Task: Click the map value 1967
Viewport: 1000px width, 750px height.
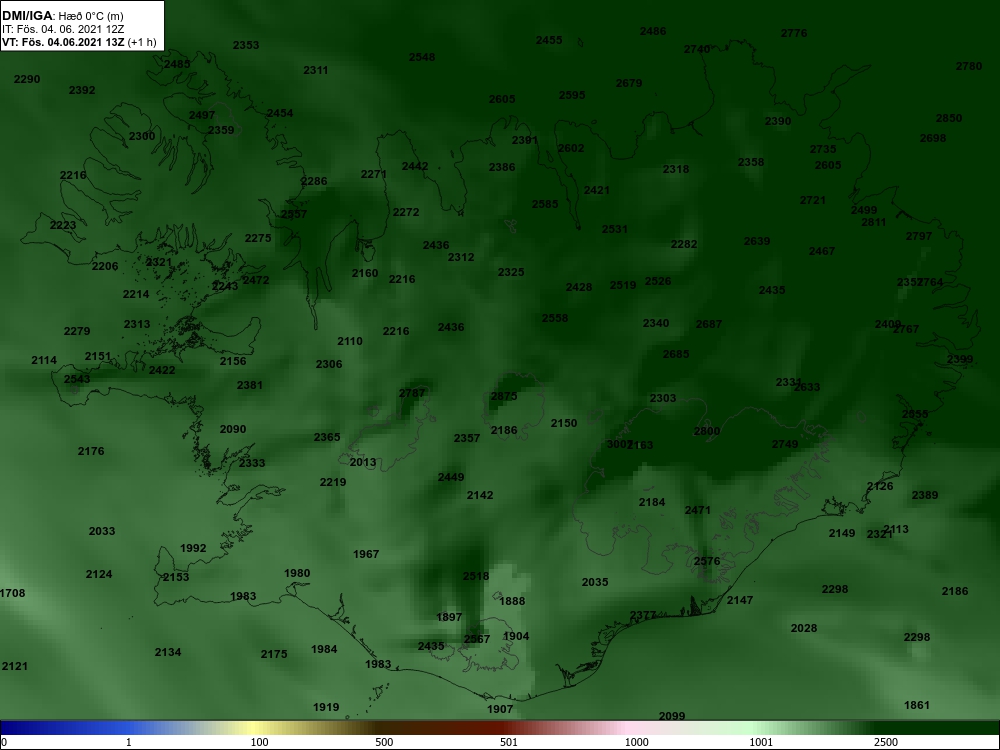Action: click(x=365, y=554)
